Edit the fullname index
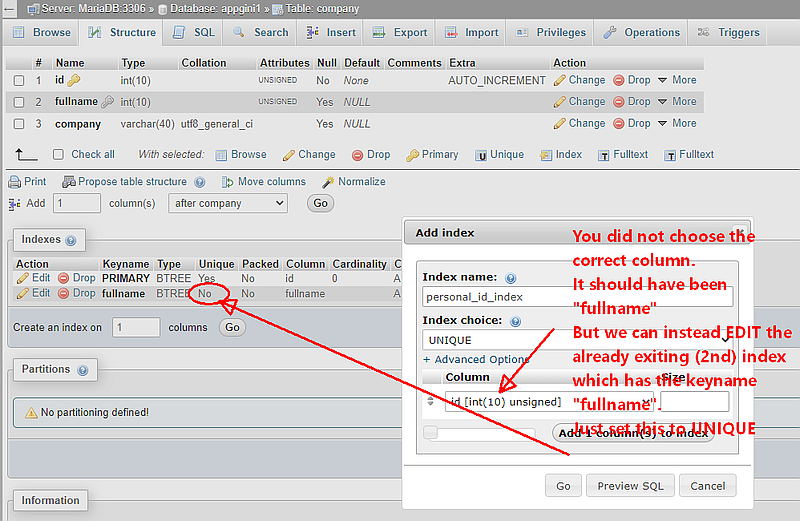This screenshot has height=521, width=800. coord(33,293)
